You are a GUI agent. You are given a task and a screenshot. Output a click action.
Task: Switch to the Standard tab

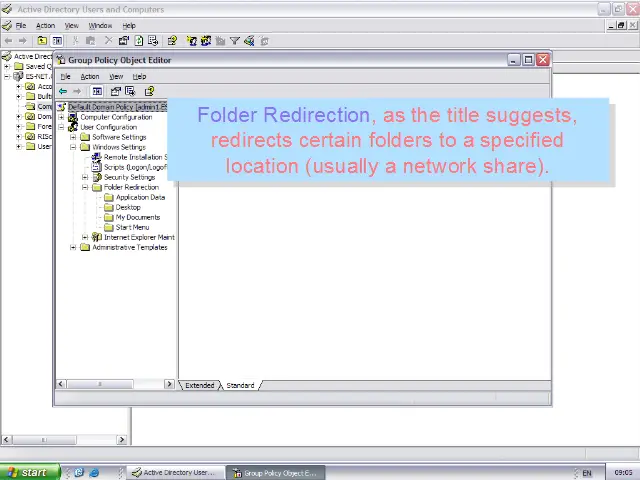coord(240,385)
